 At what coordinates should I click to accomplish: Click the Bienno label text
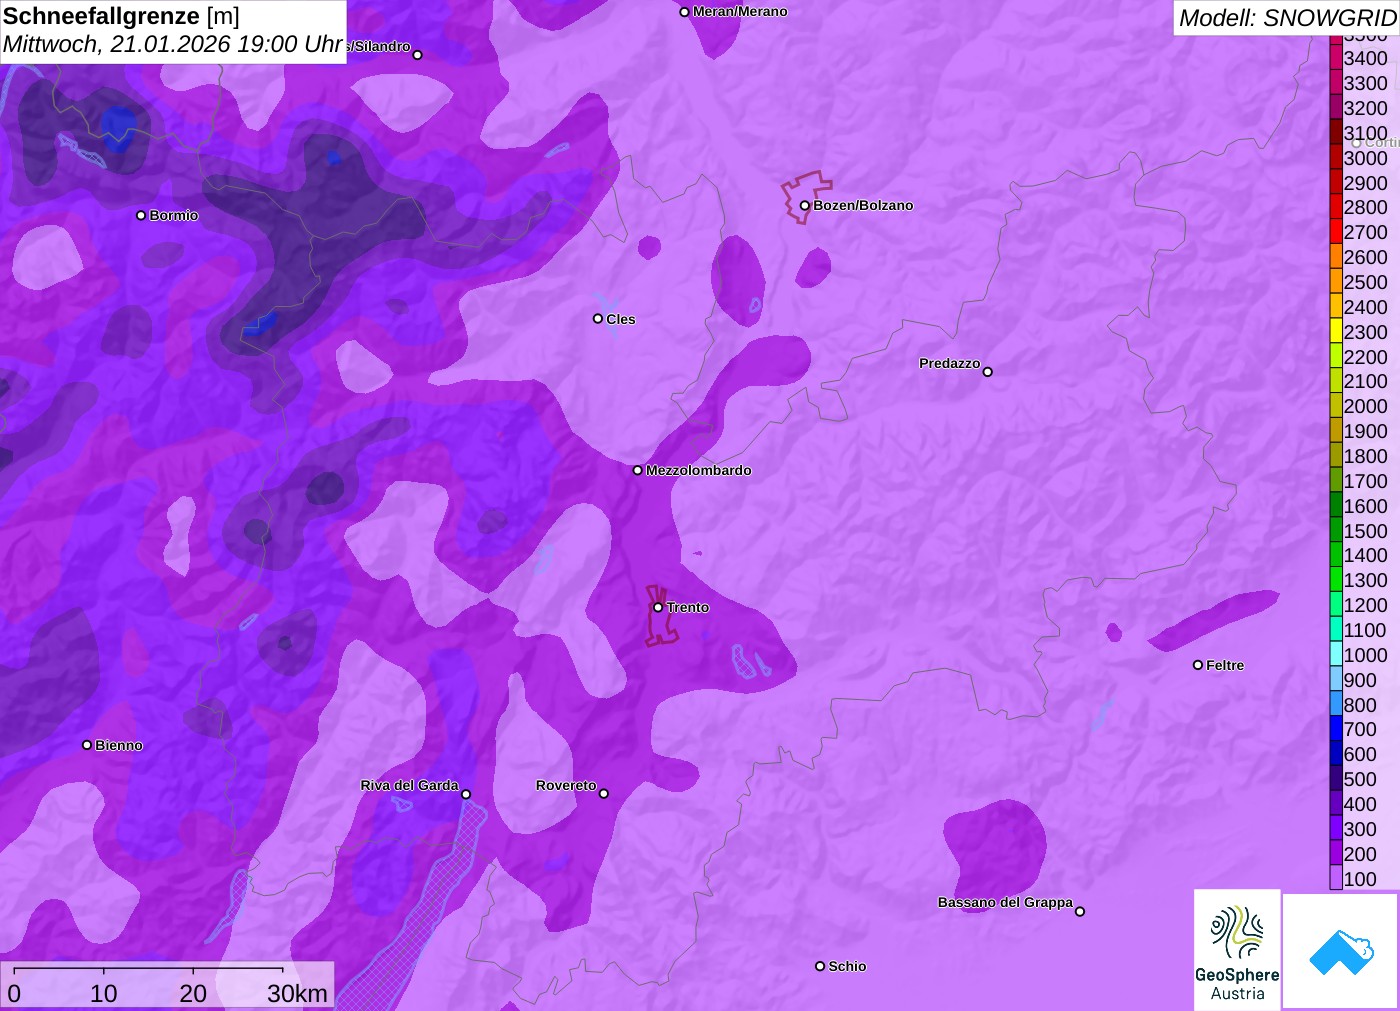coord(119,745)
